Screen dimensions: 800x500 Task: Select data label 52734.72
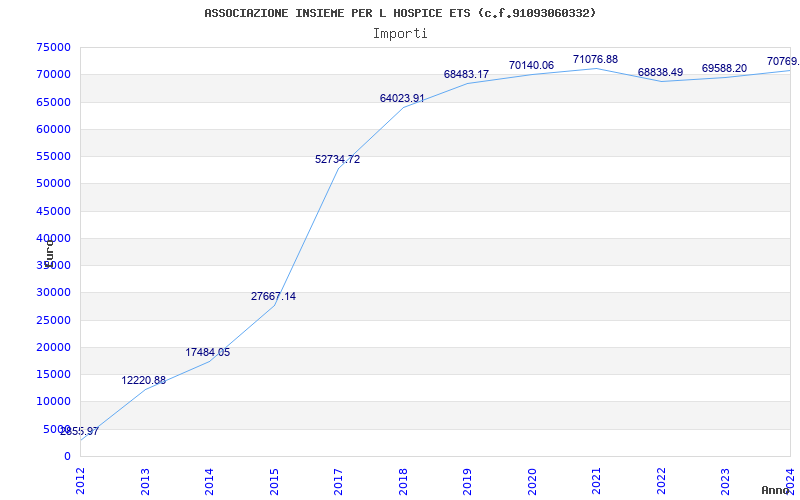(337, 159)
